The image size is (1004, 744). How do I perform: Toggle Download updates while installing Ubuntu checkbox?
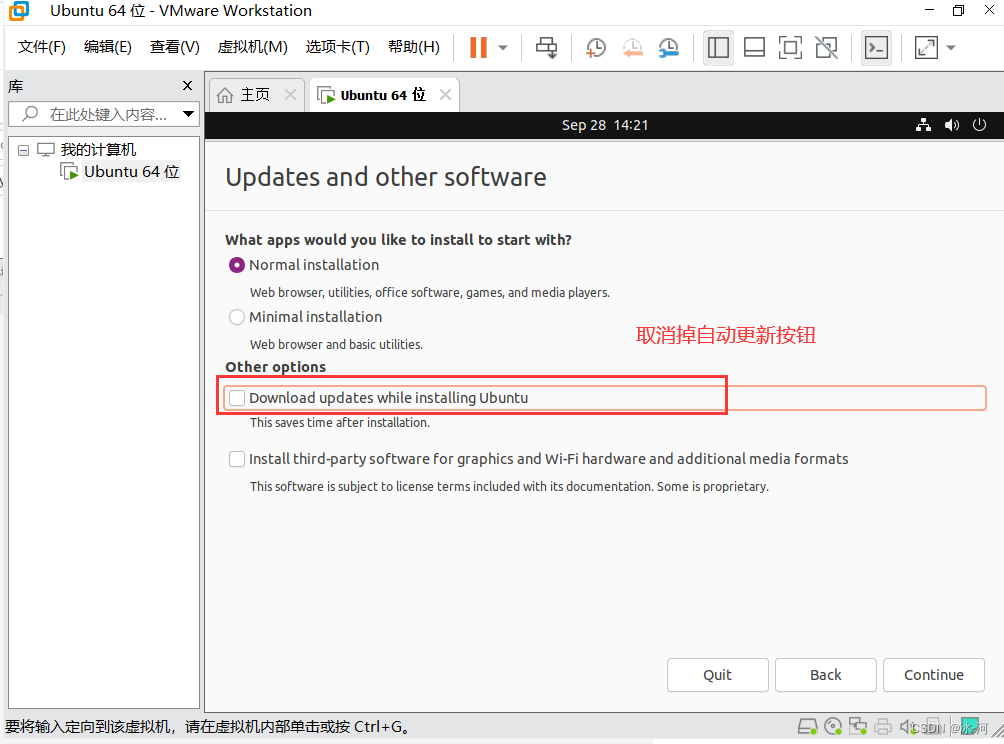click(x=237, y=398)
